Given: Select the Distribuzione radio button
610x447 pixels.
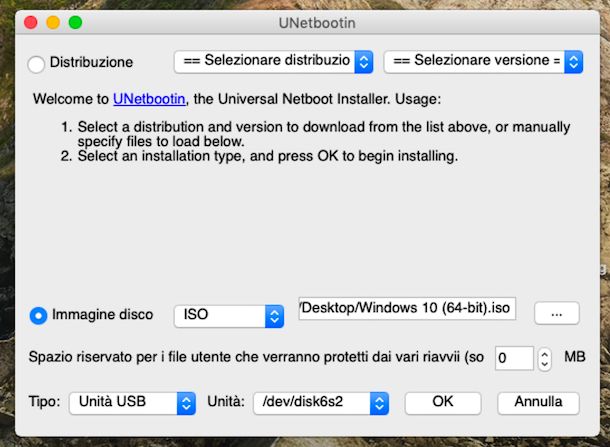Looking at the screenshot, I should point(36,64).
